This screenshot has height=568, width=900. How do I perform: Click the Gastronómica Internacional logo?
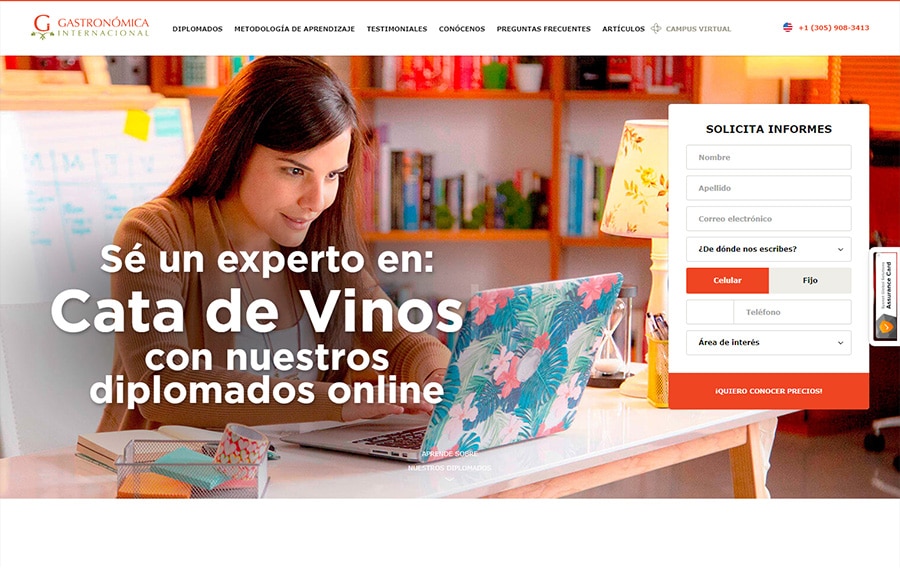[90, 26]
